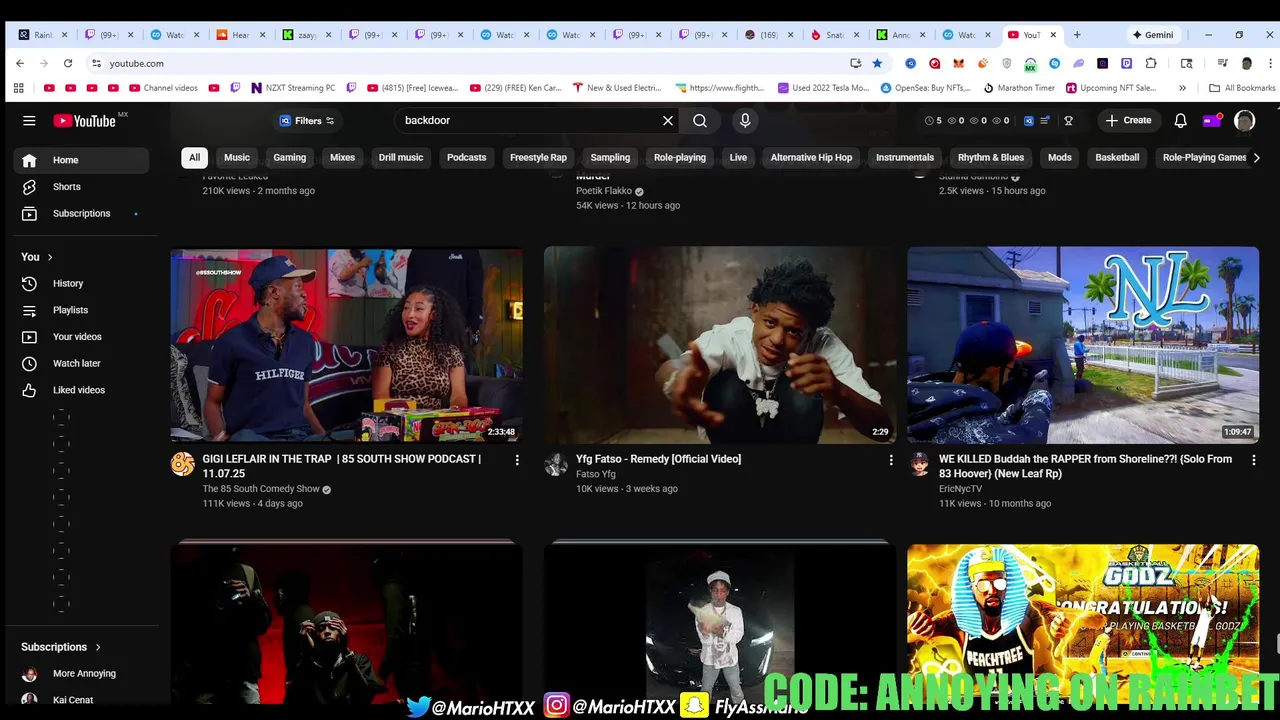Open the notifications bell
Image resolution: width=1280 pixels, height=720 pixels.
1180,120
